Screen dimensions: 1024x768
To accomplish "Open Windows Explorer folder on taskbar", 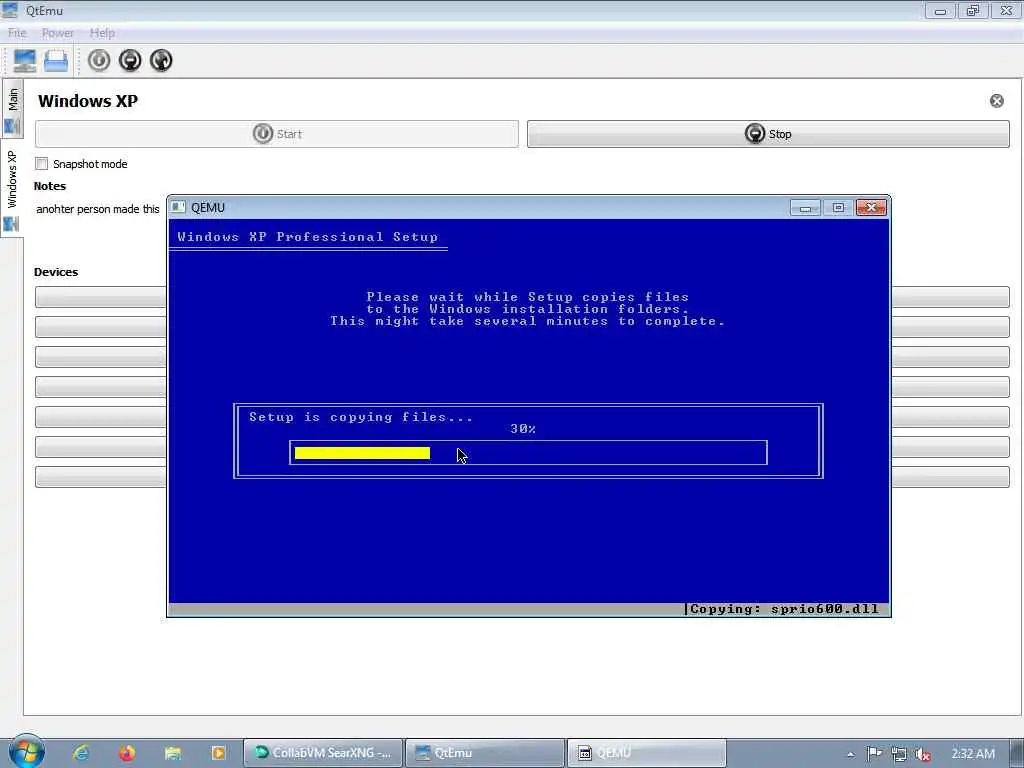I will pos(172,753).
